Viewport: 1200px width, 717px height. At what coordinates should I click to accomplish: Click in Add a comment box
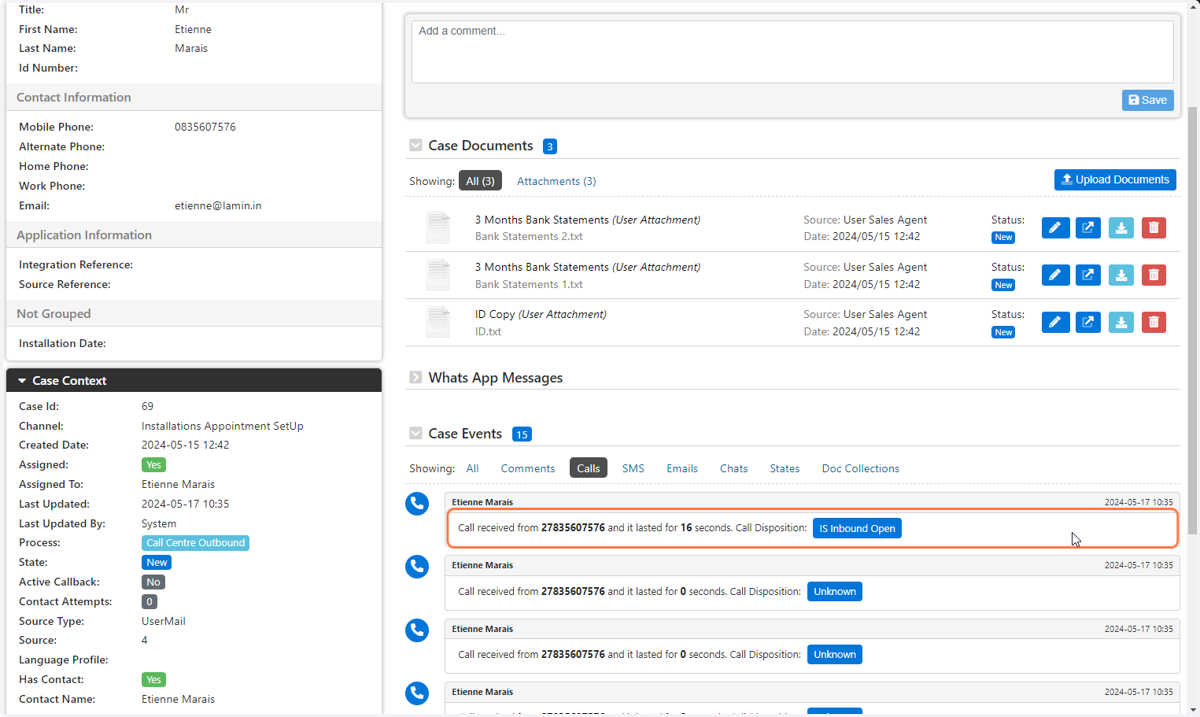pos(792,52)
